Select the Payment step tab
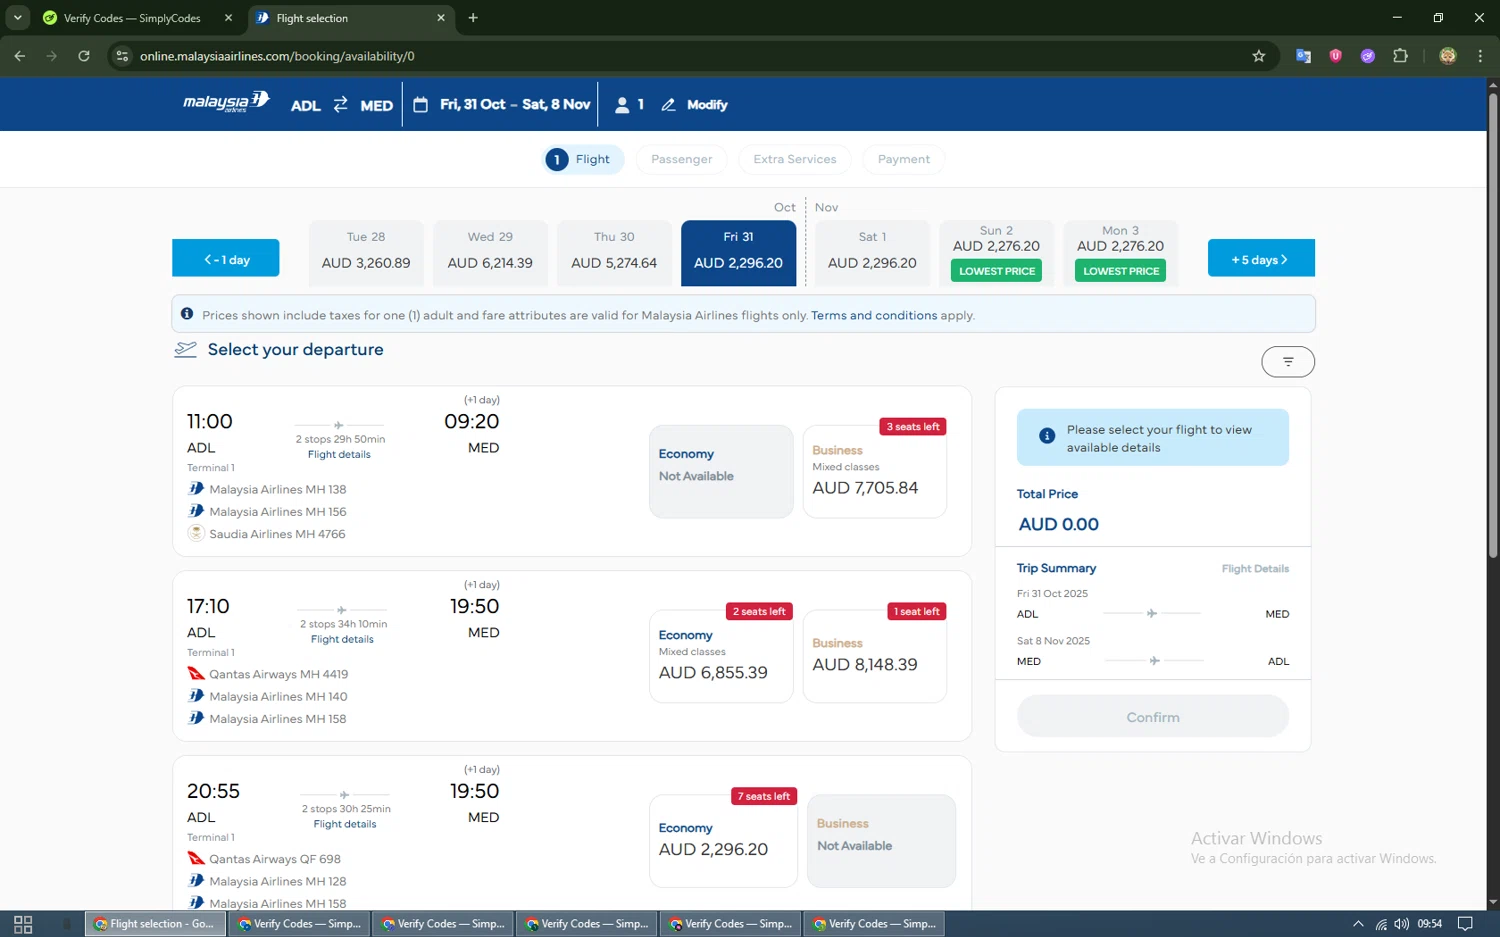 tap(904, 159)
